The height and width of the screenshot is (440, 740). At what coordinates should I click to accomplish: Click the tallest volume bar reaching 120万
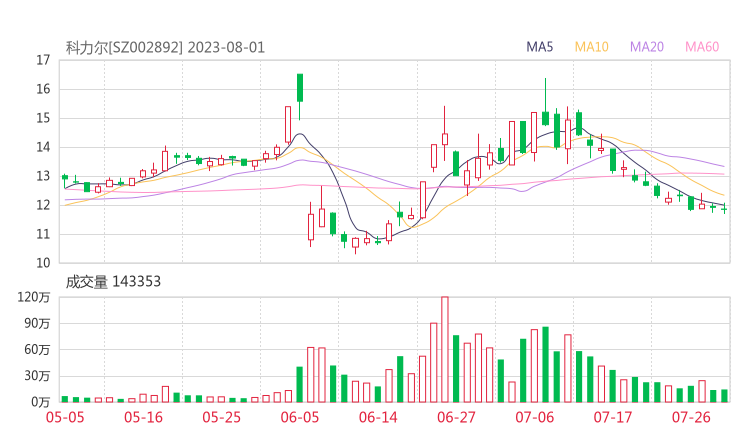445,349
